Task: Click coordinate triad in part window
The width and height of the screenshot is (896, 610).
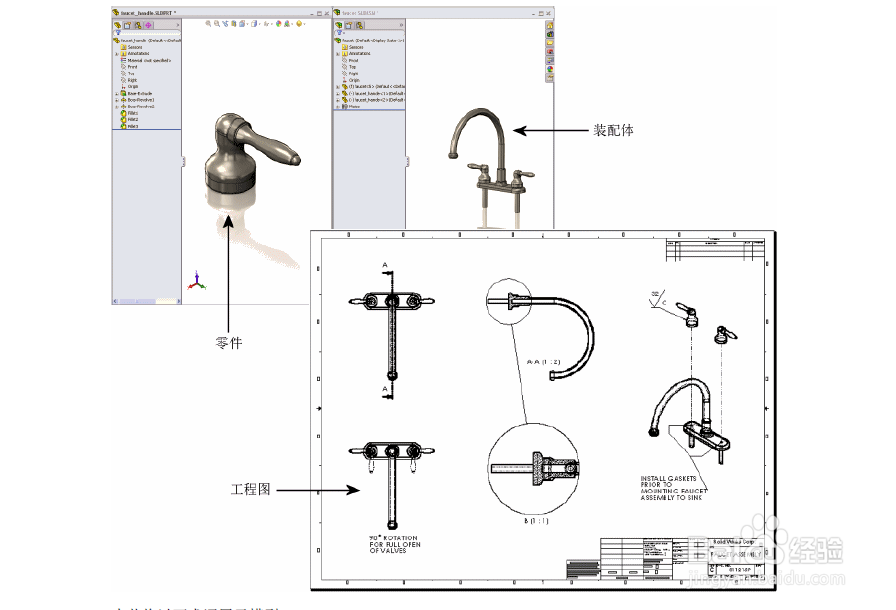Action: coord(197,281)
